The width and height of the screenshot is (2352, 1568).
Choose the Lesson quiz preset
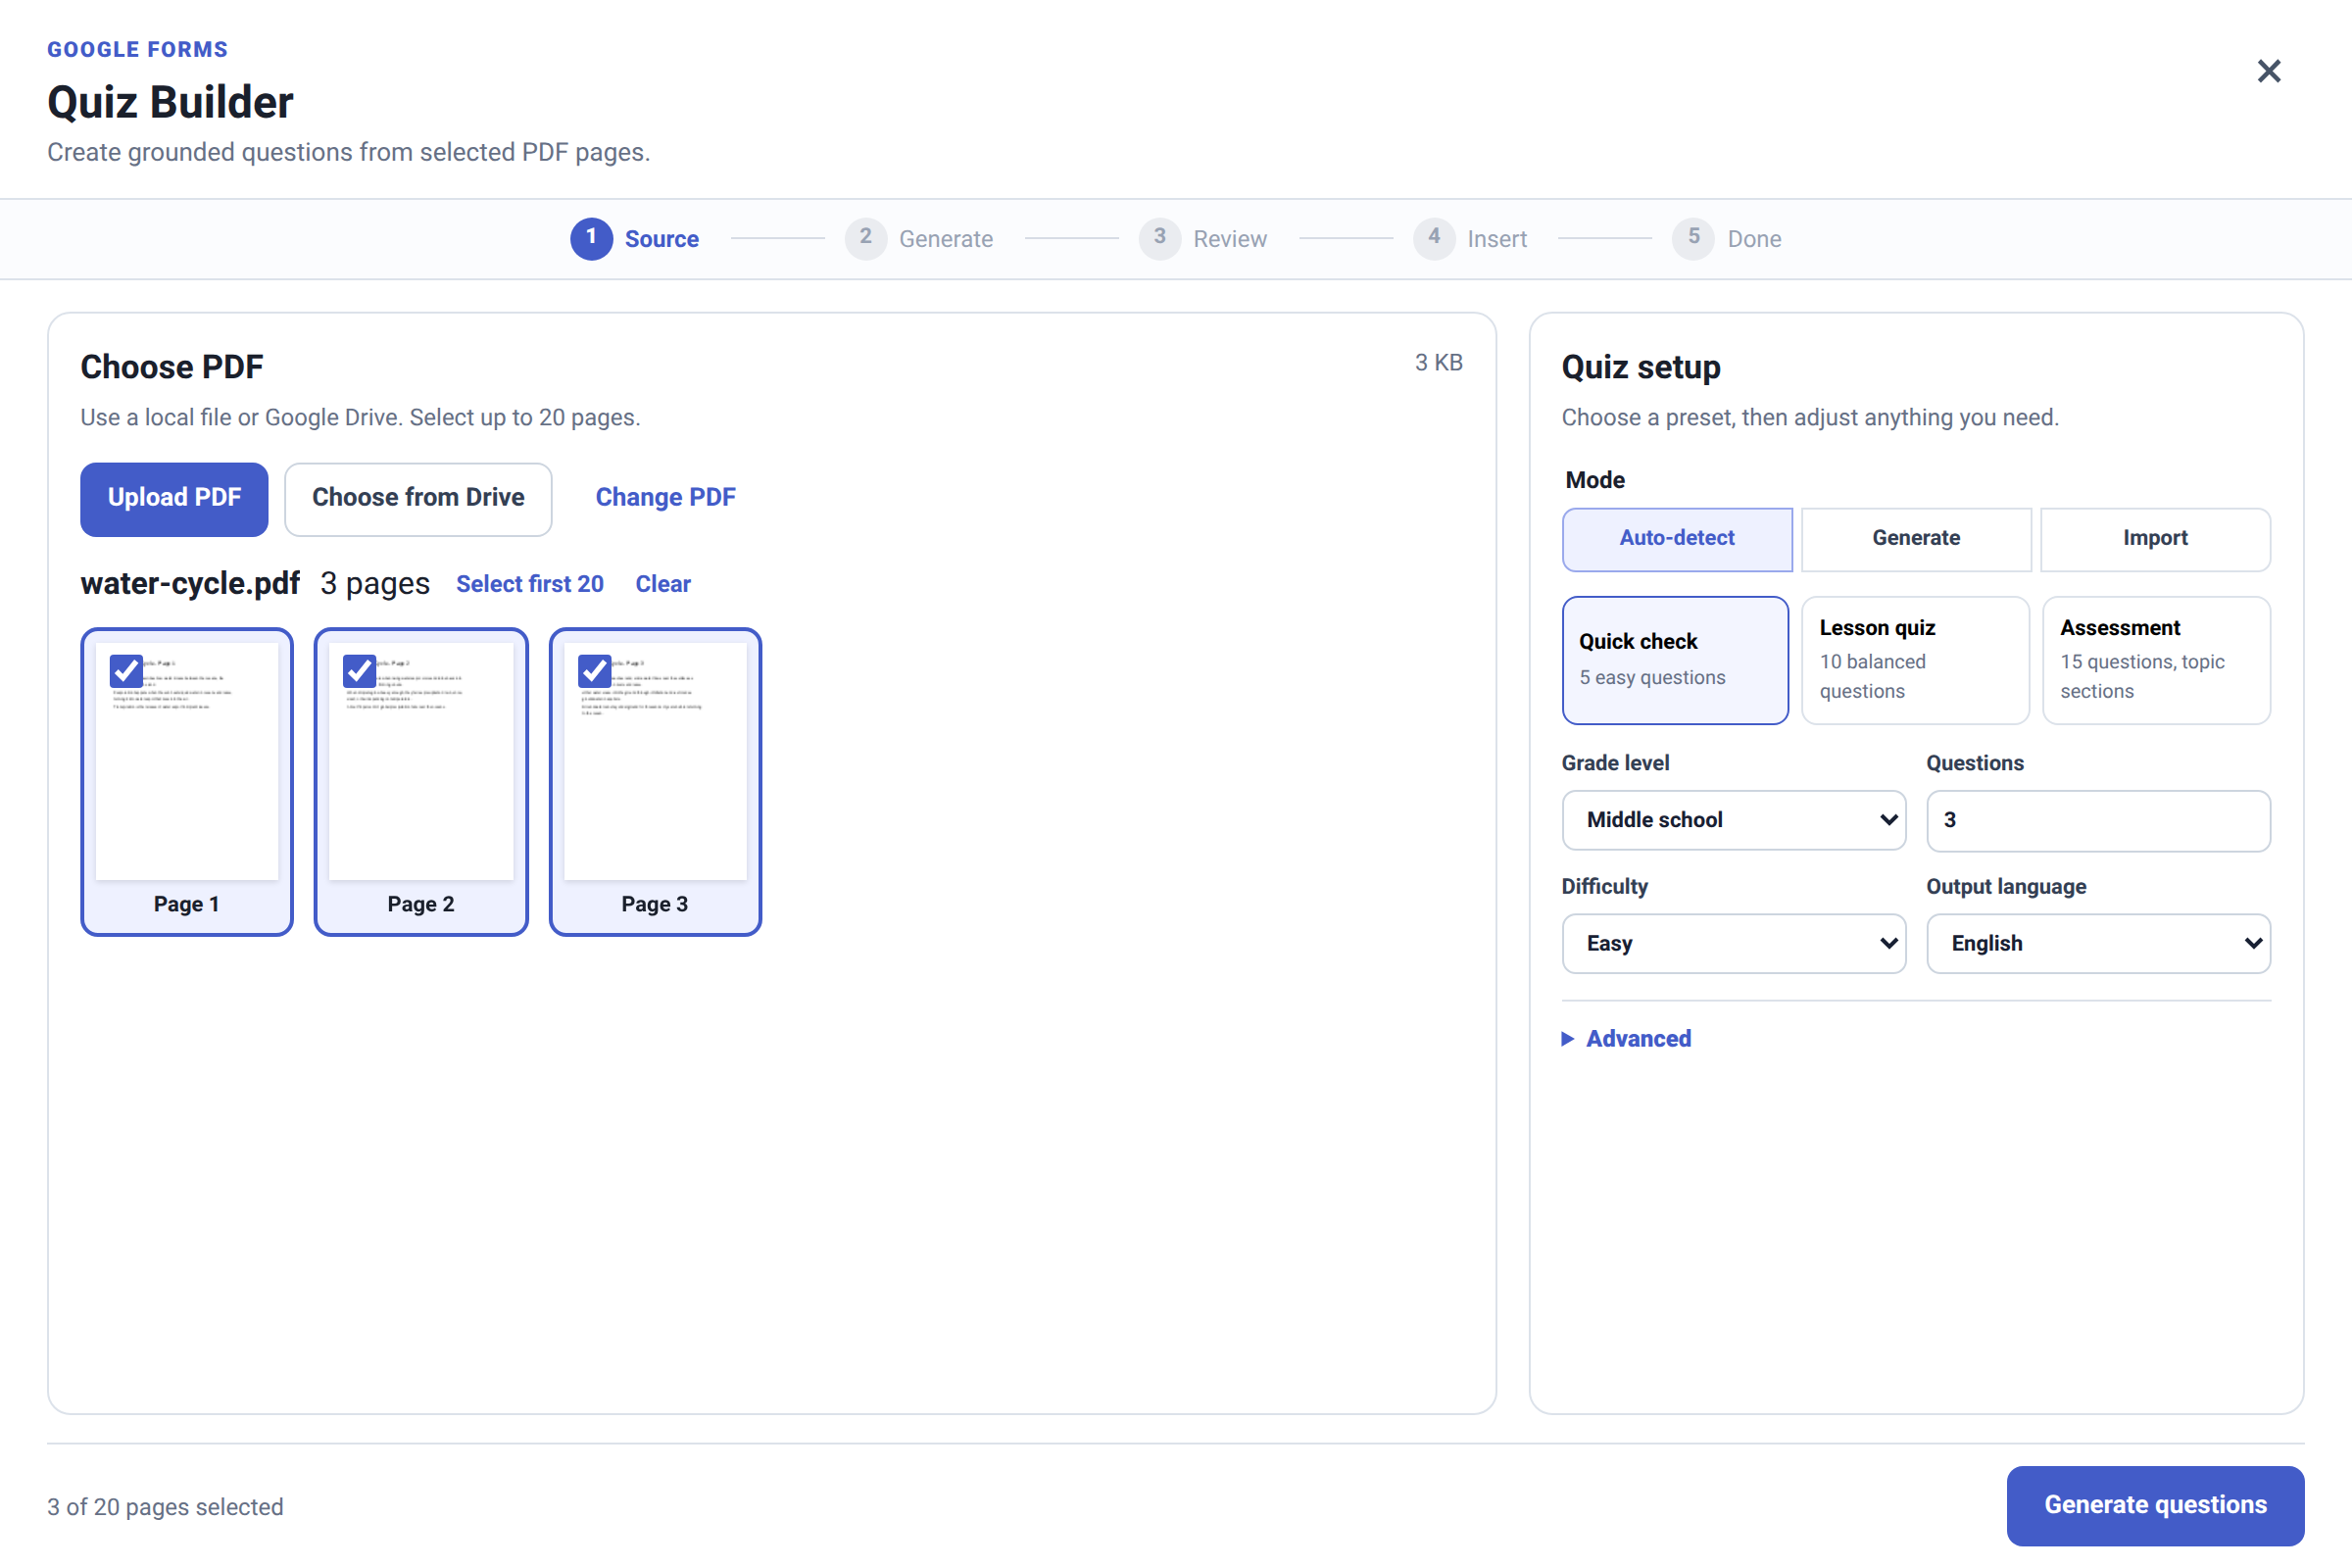click(1915, 660)
